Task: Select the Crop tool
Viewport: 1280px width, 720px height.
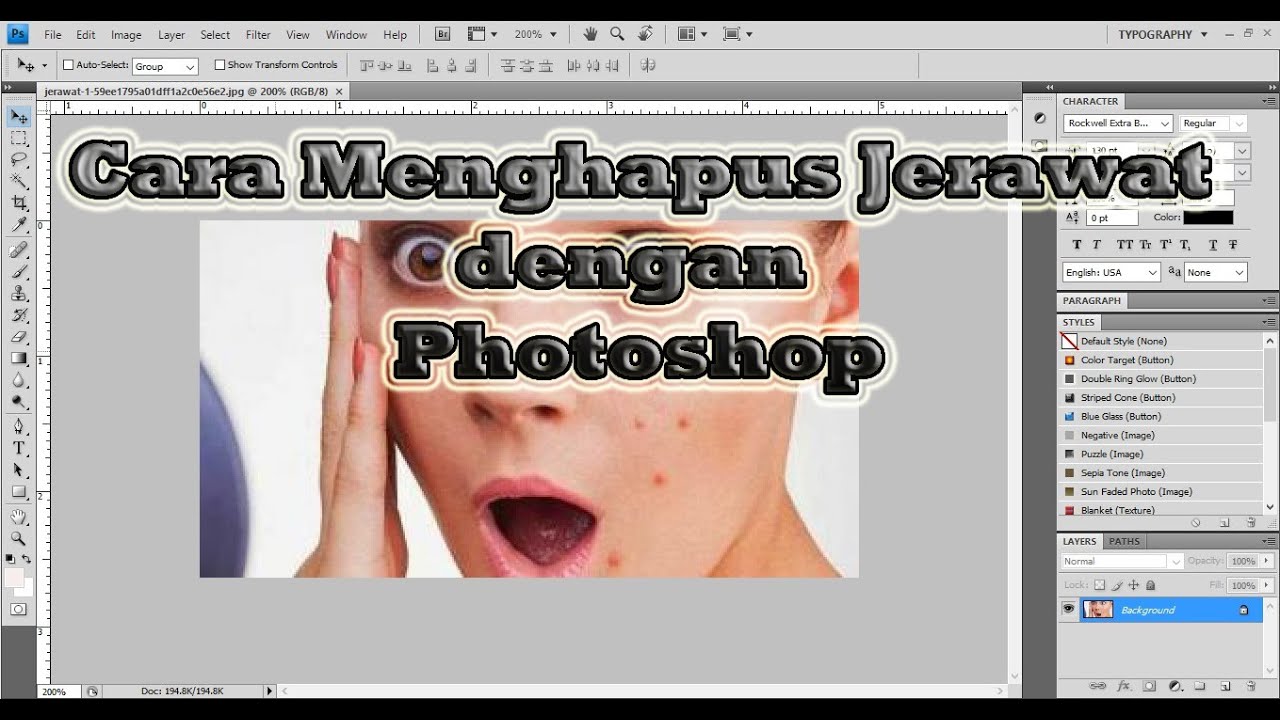Action: (x=18, y=202)
